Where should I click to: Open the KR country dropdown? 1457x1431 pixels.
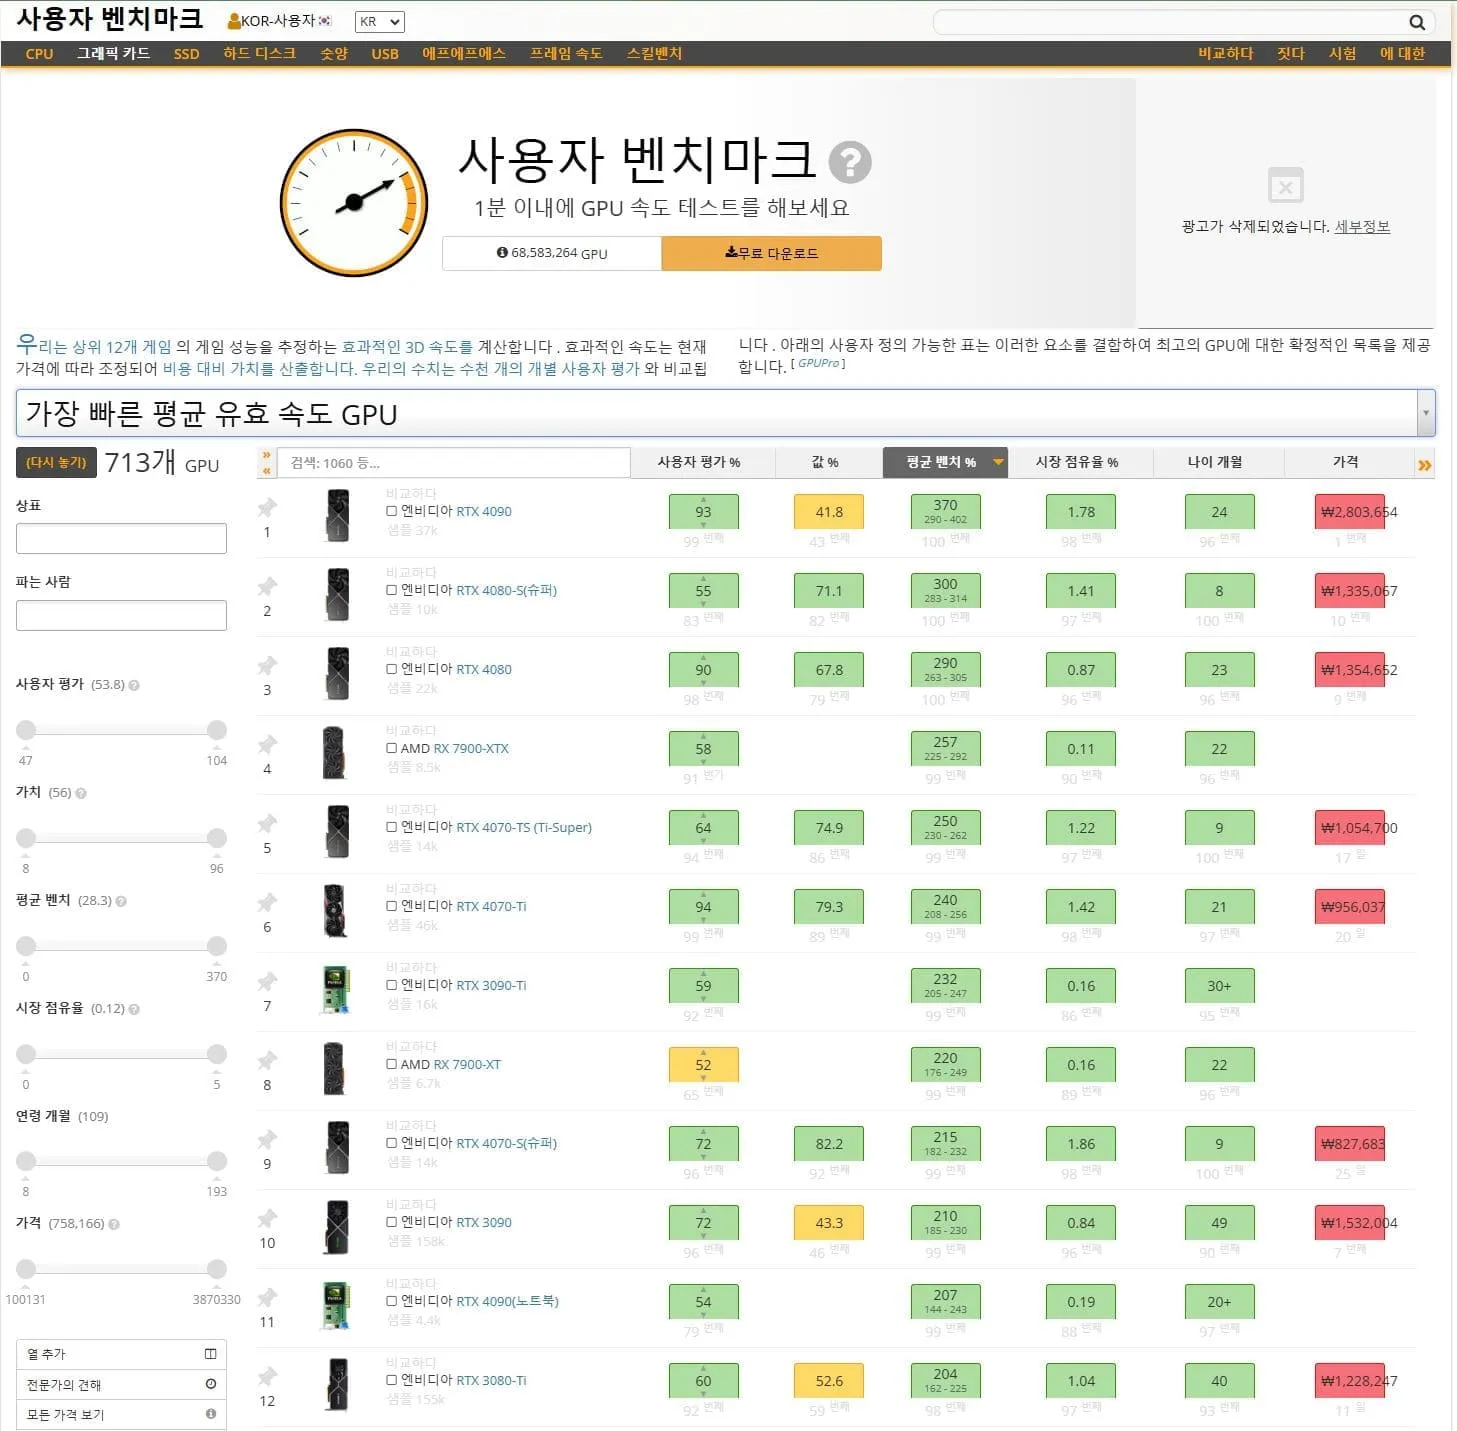coord(380,21)
